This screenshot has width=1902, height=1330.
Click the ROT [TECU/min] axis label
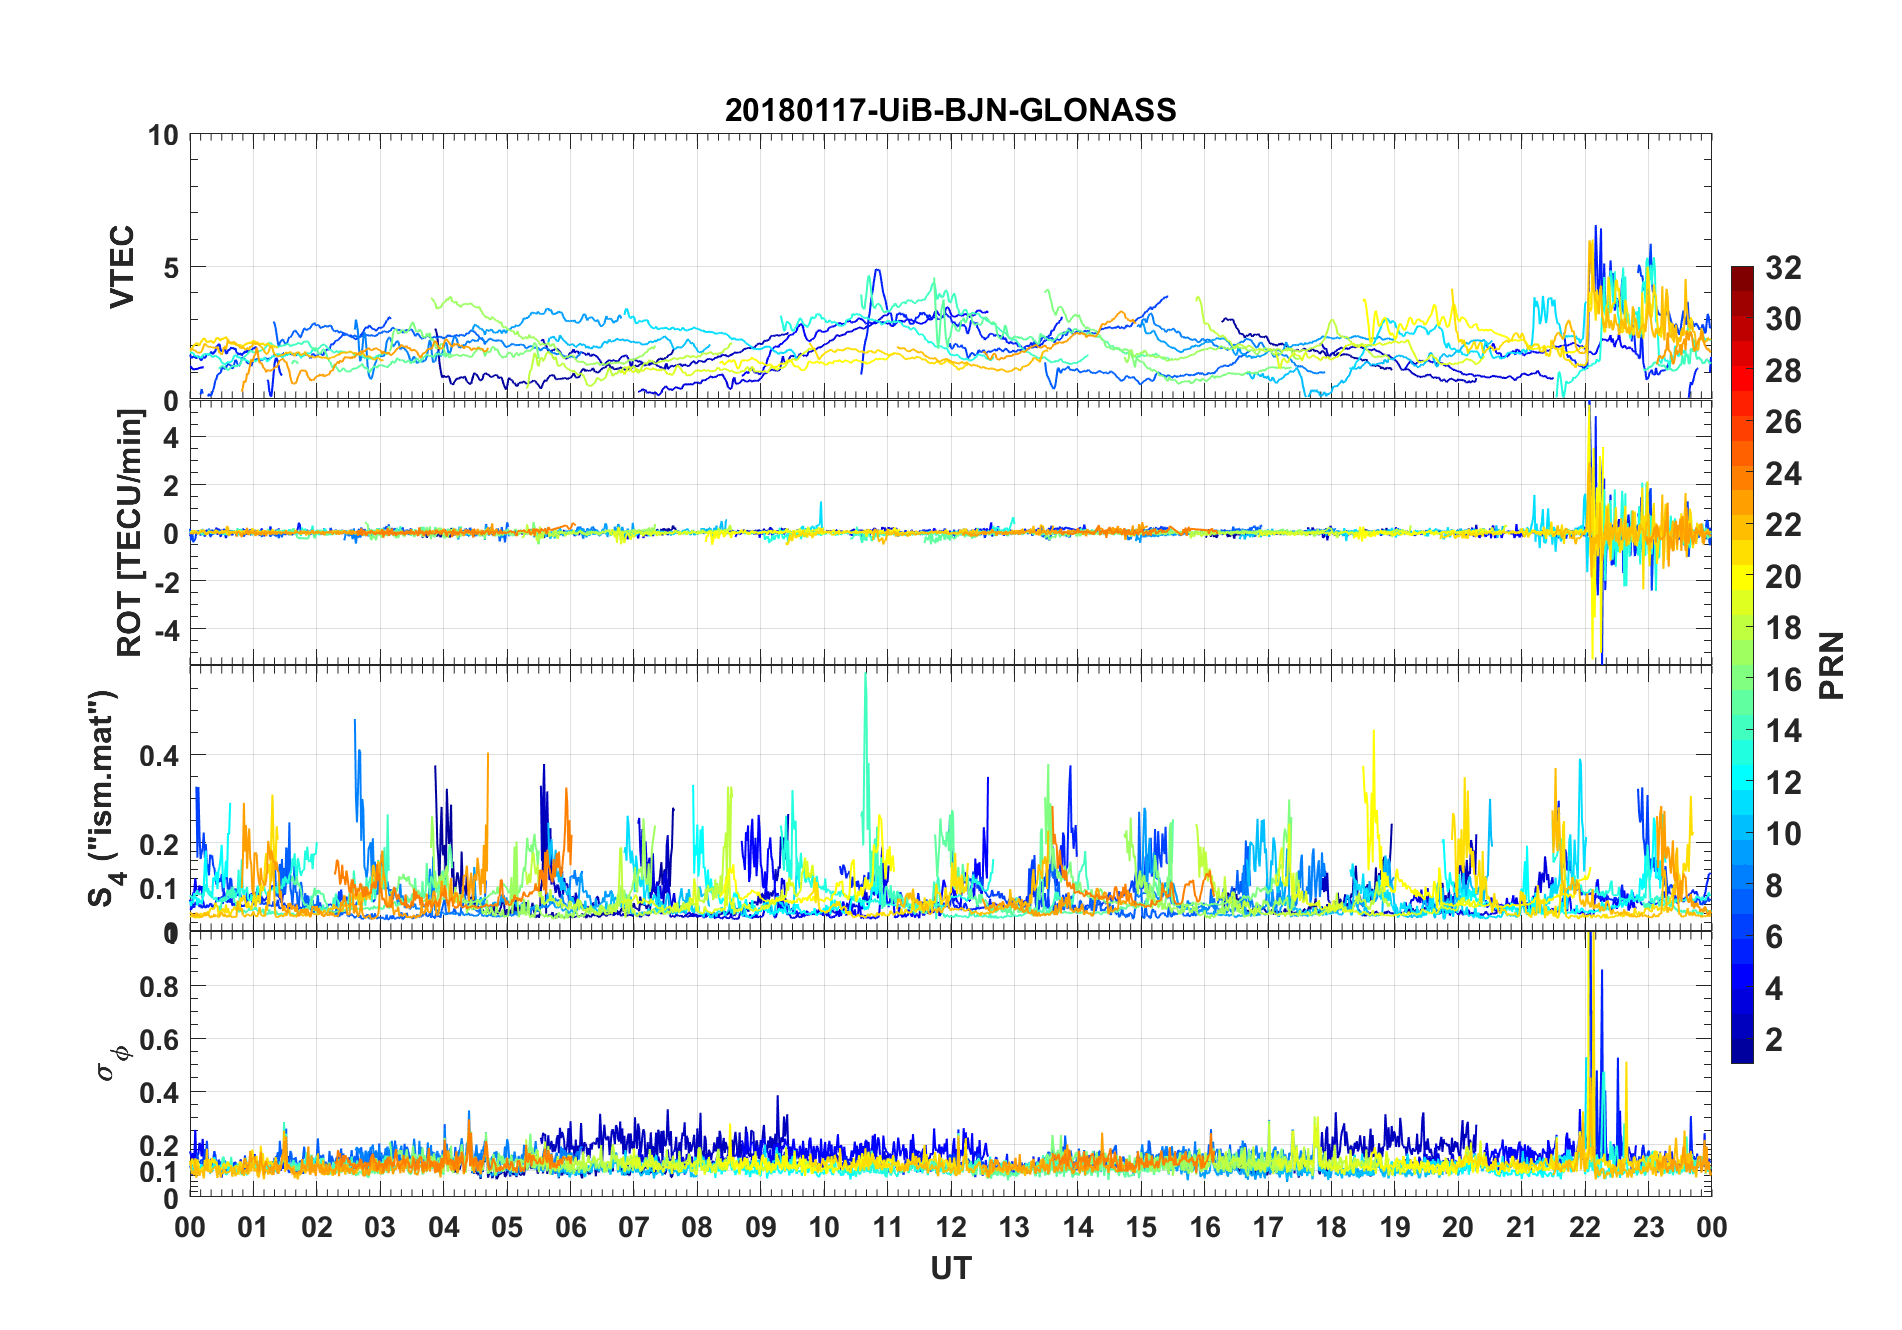click(130, 533)
